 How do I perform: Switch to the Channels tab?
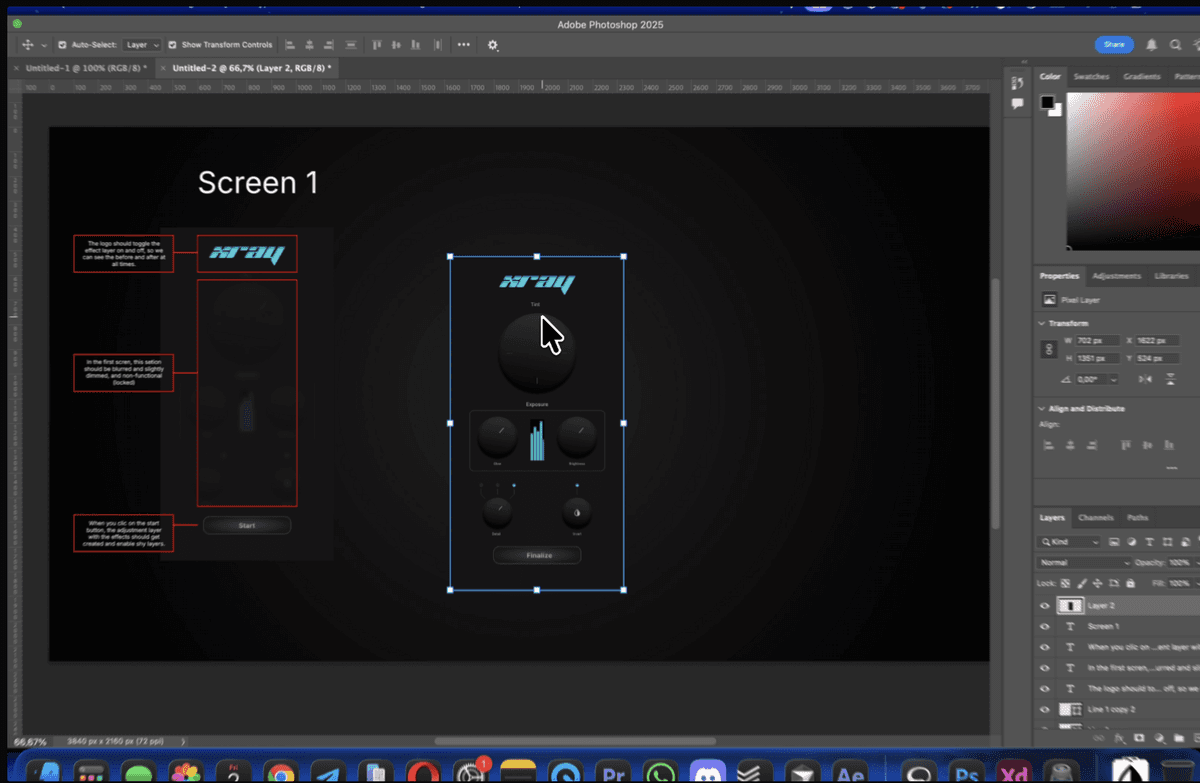coord(1096,517)
